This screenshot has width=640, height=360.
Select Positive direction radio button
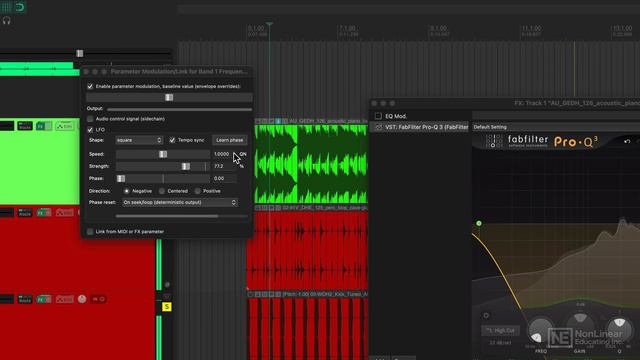(198, 191)
